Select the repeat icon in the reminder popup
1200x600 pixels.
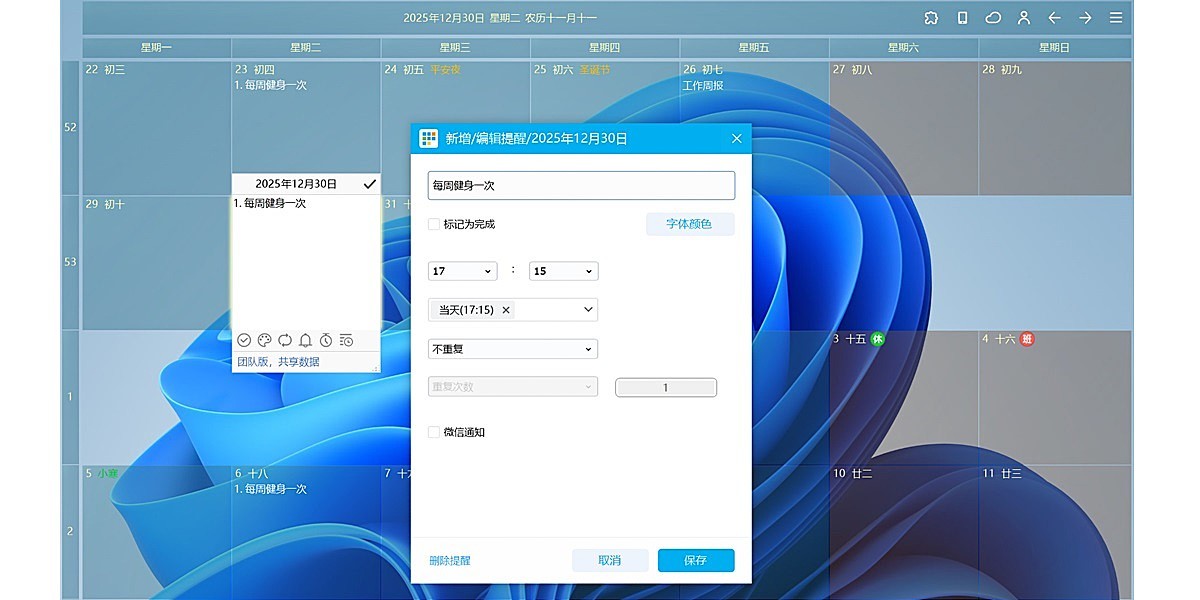point(285,340)
